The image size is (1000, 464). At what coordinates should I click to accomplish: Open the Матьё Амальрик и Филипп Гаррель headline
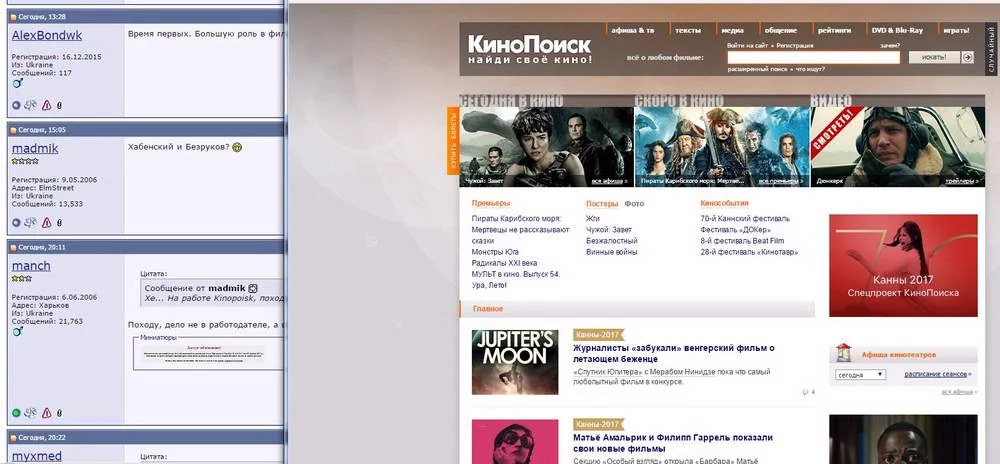click(673, 443)
